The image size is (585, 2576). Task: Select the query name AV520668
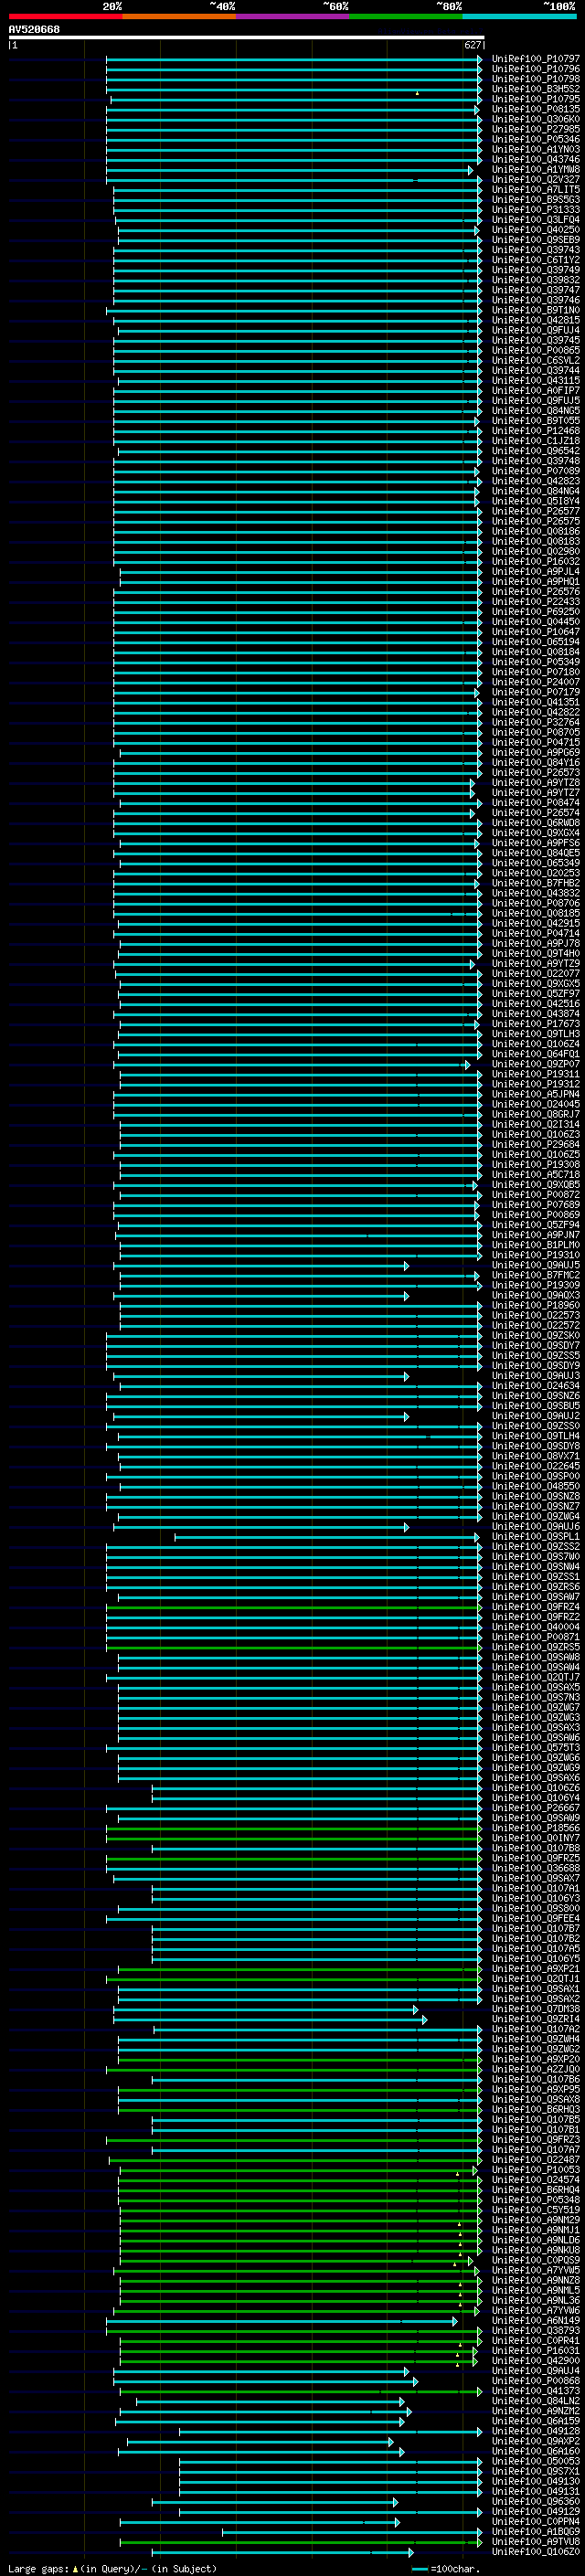click(x=34, y=30)
